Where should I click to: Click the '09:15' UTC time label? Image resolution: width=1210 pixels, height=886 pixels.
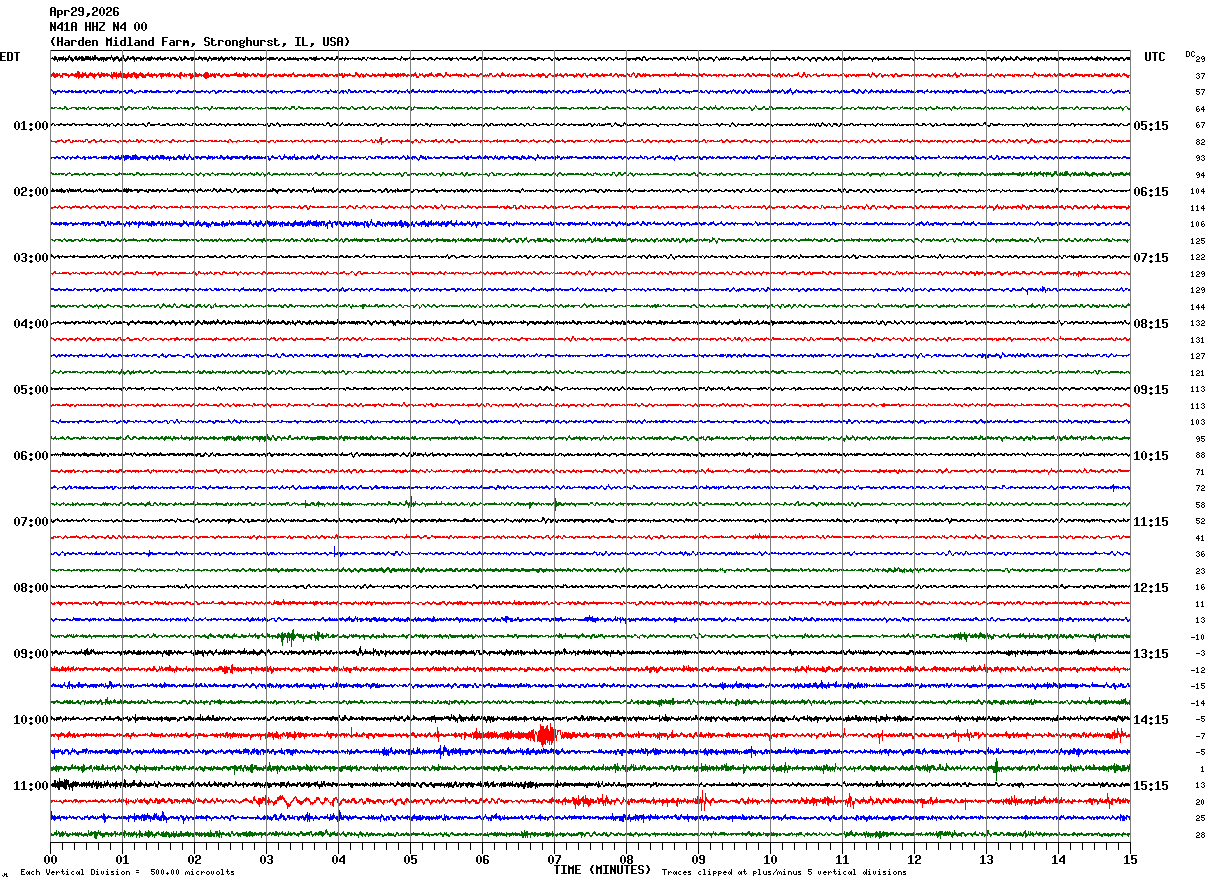[1151, 390]
